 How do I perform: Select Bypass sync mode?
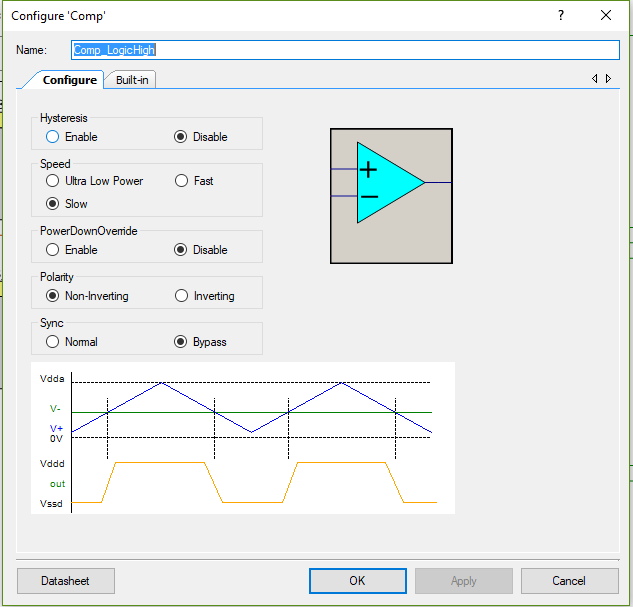pyautogui.click(x=181, y=342)
